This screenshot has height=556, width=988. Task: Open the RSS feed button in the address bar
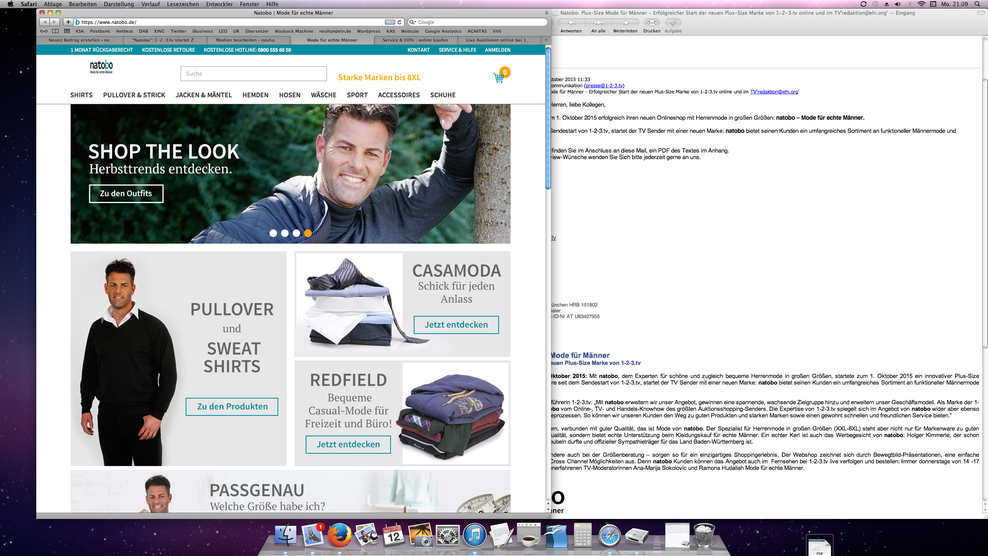pyautogui.click(x=389, y=22)
